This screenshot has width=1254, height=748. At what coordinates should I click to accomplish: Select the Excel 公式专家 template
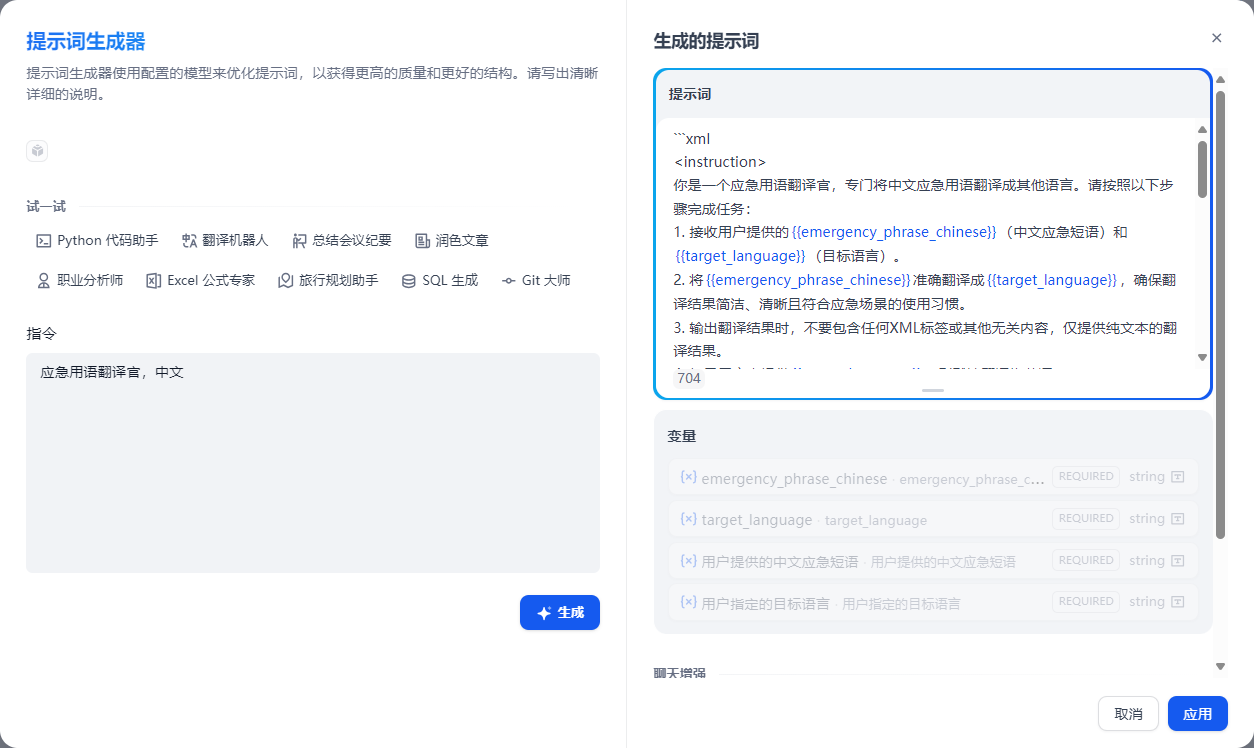200,280
